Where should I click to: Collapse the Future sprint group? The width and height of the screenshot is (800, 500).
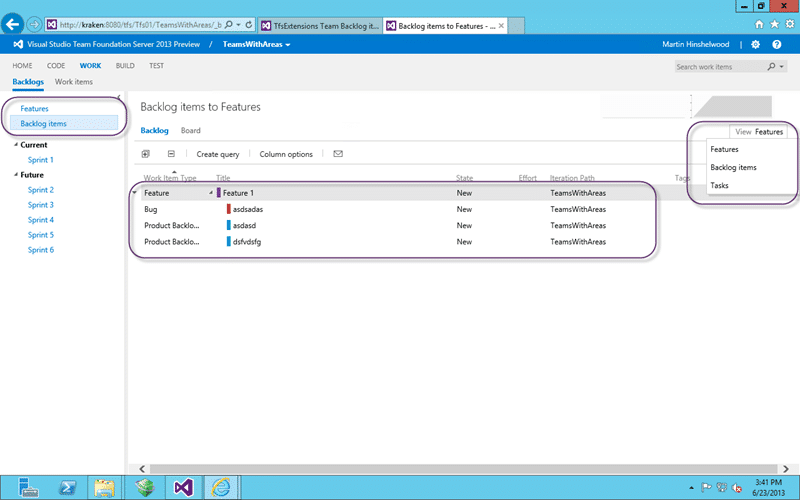coord(16,174)
